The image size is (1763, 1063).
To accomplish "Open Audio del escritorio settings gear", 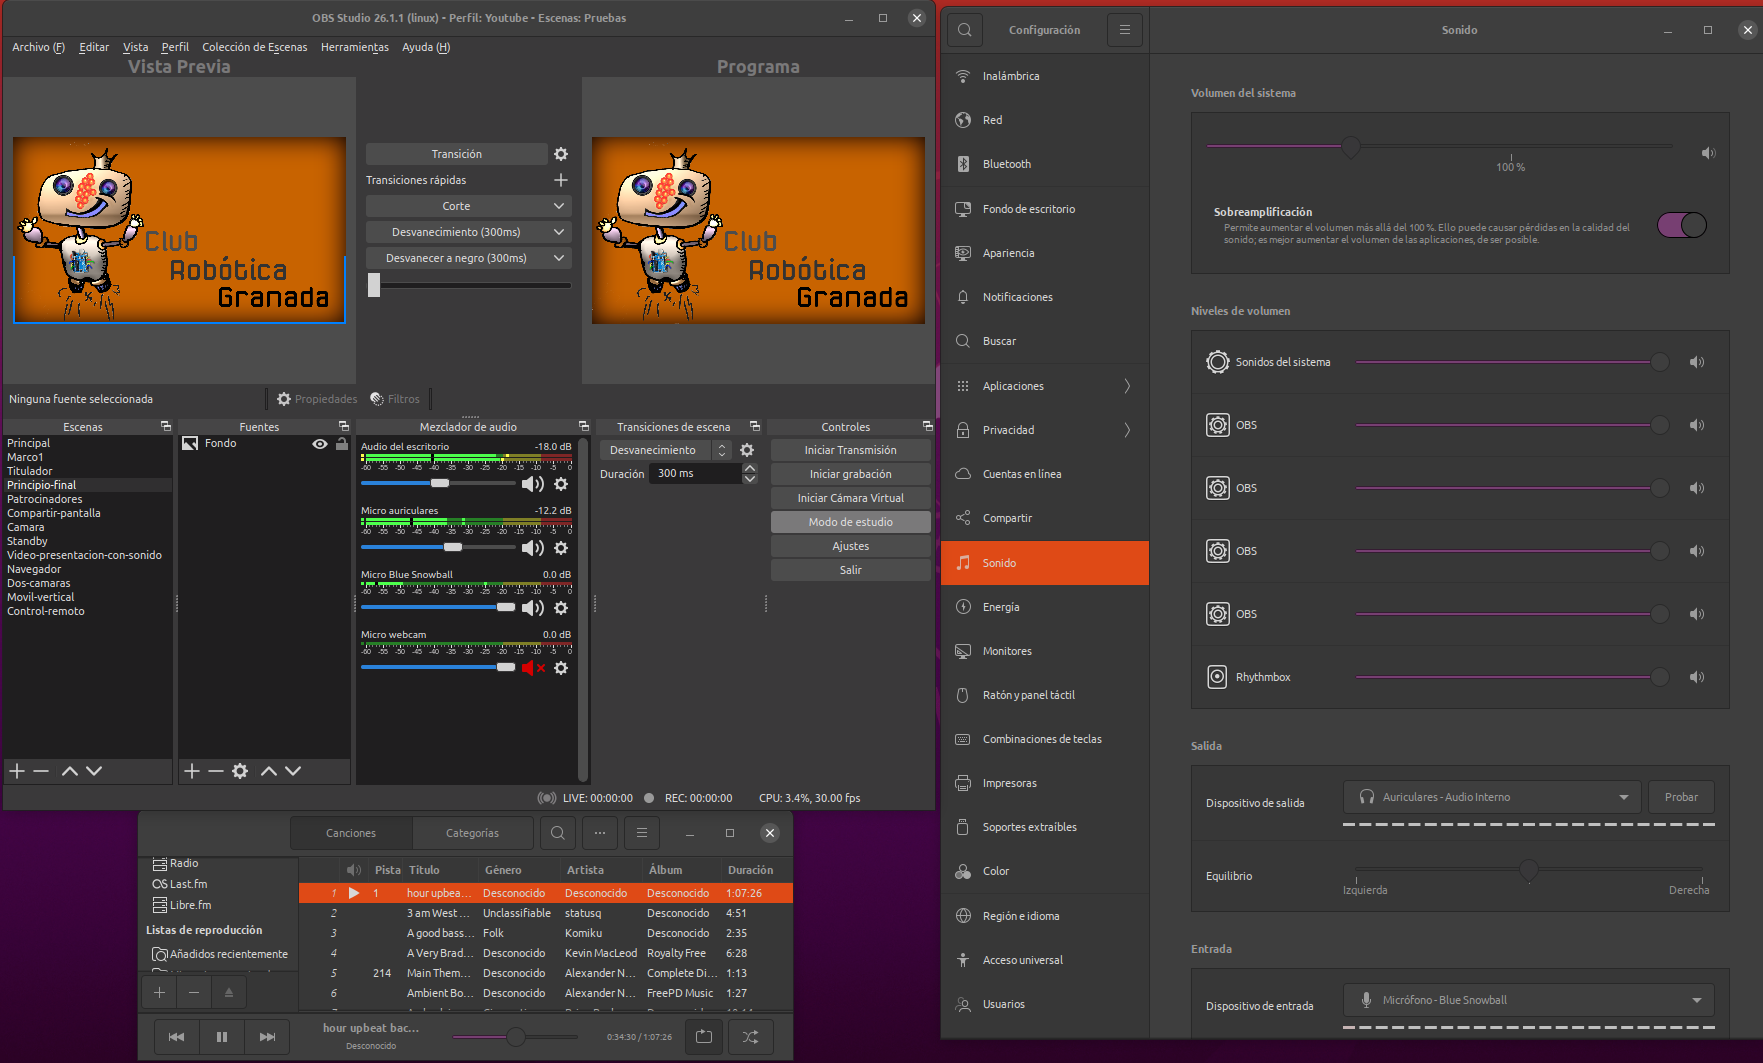I will [561, 484].
